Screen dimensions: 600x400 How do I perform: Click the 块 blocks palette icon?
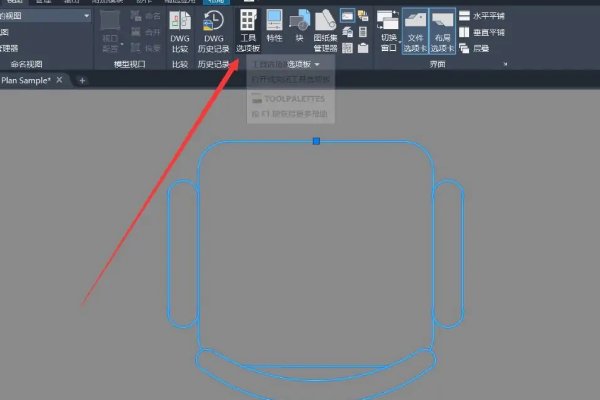(x=299, y=31)
